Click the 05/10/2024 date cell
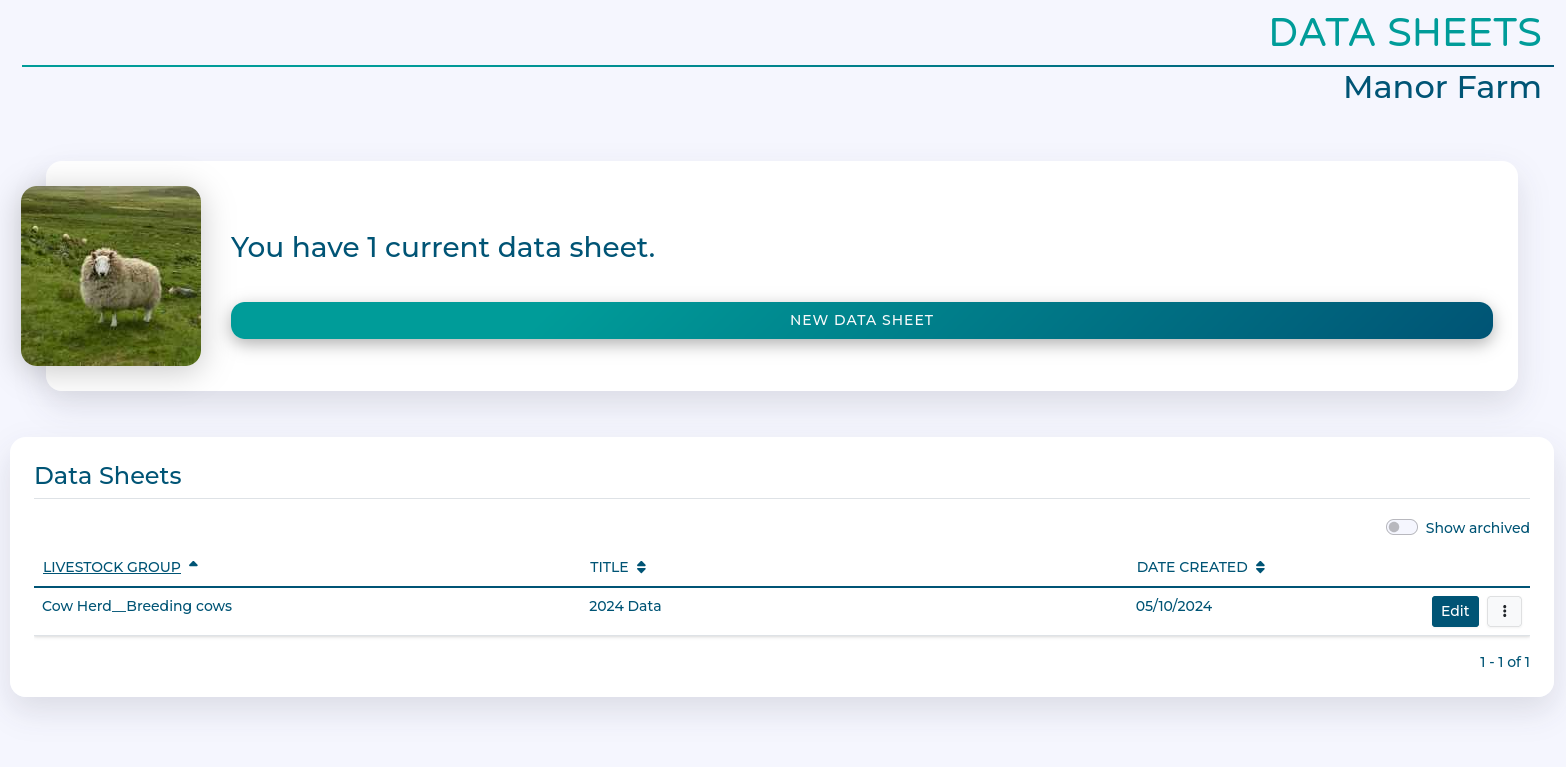This screenshot has height=767, width=1566. tap(1173, 605)
